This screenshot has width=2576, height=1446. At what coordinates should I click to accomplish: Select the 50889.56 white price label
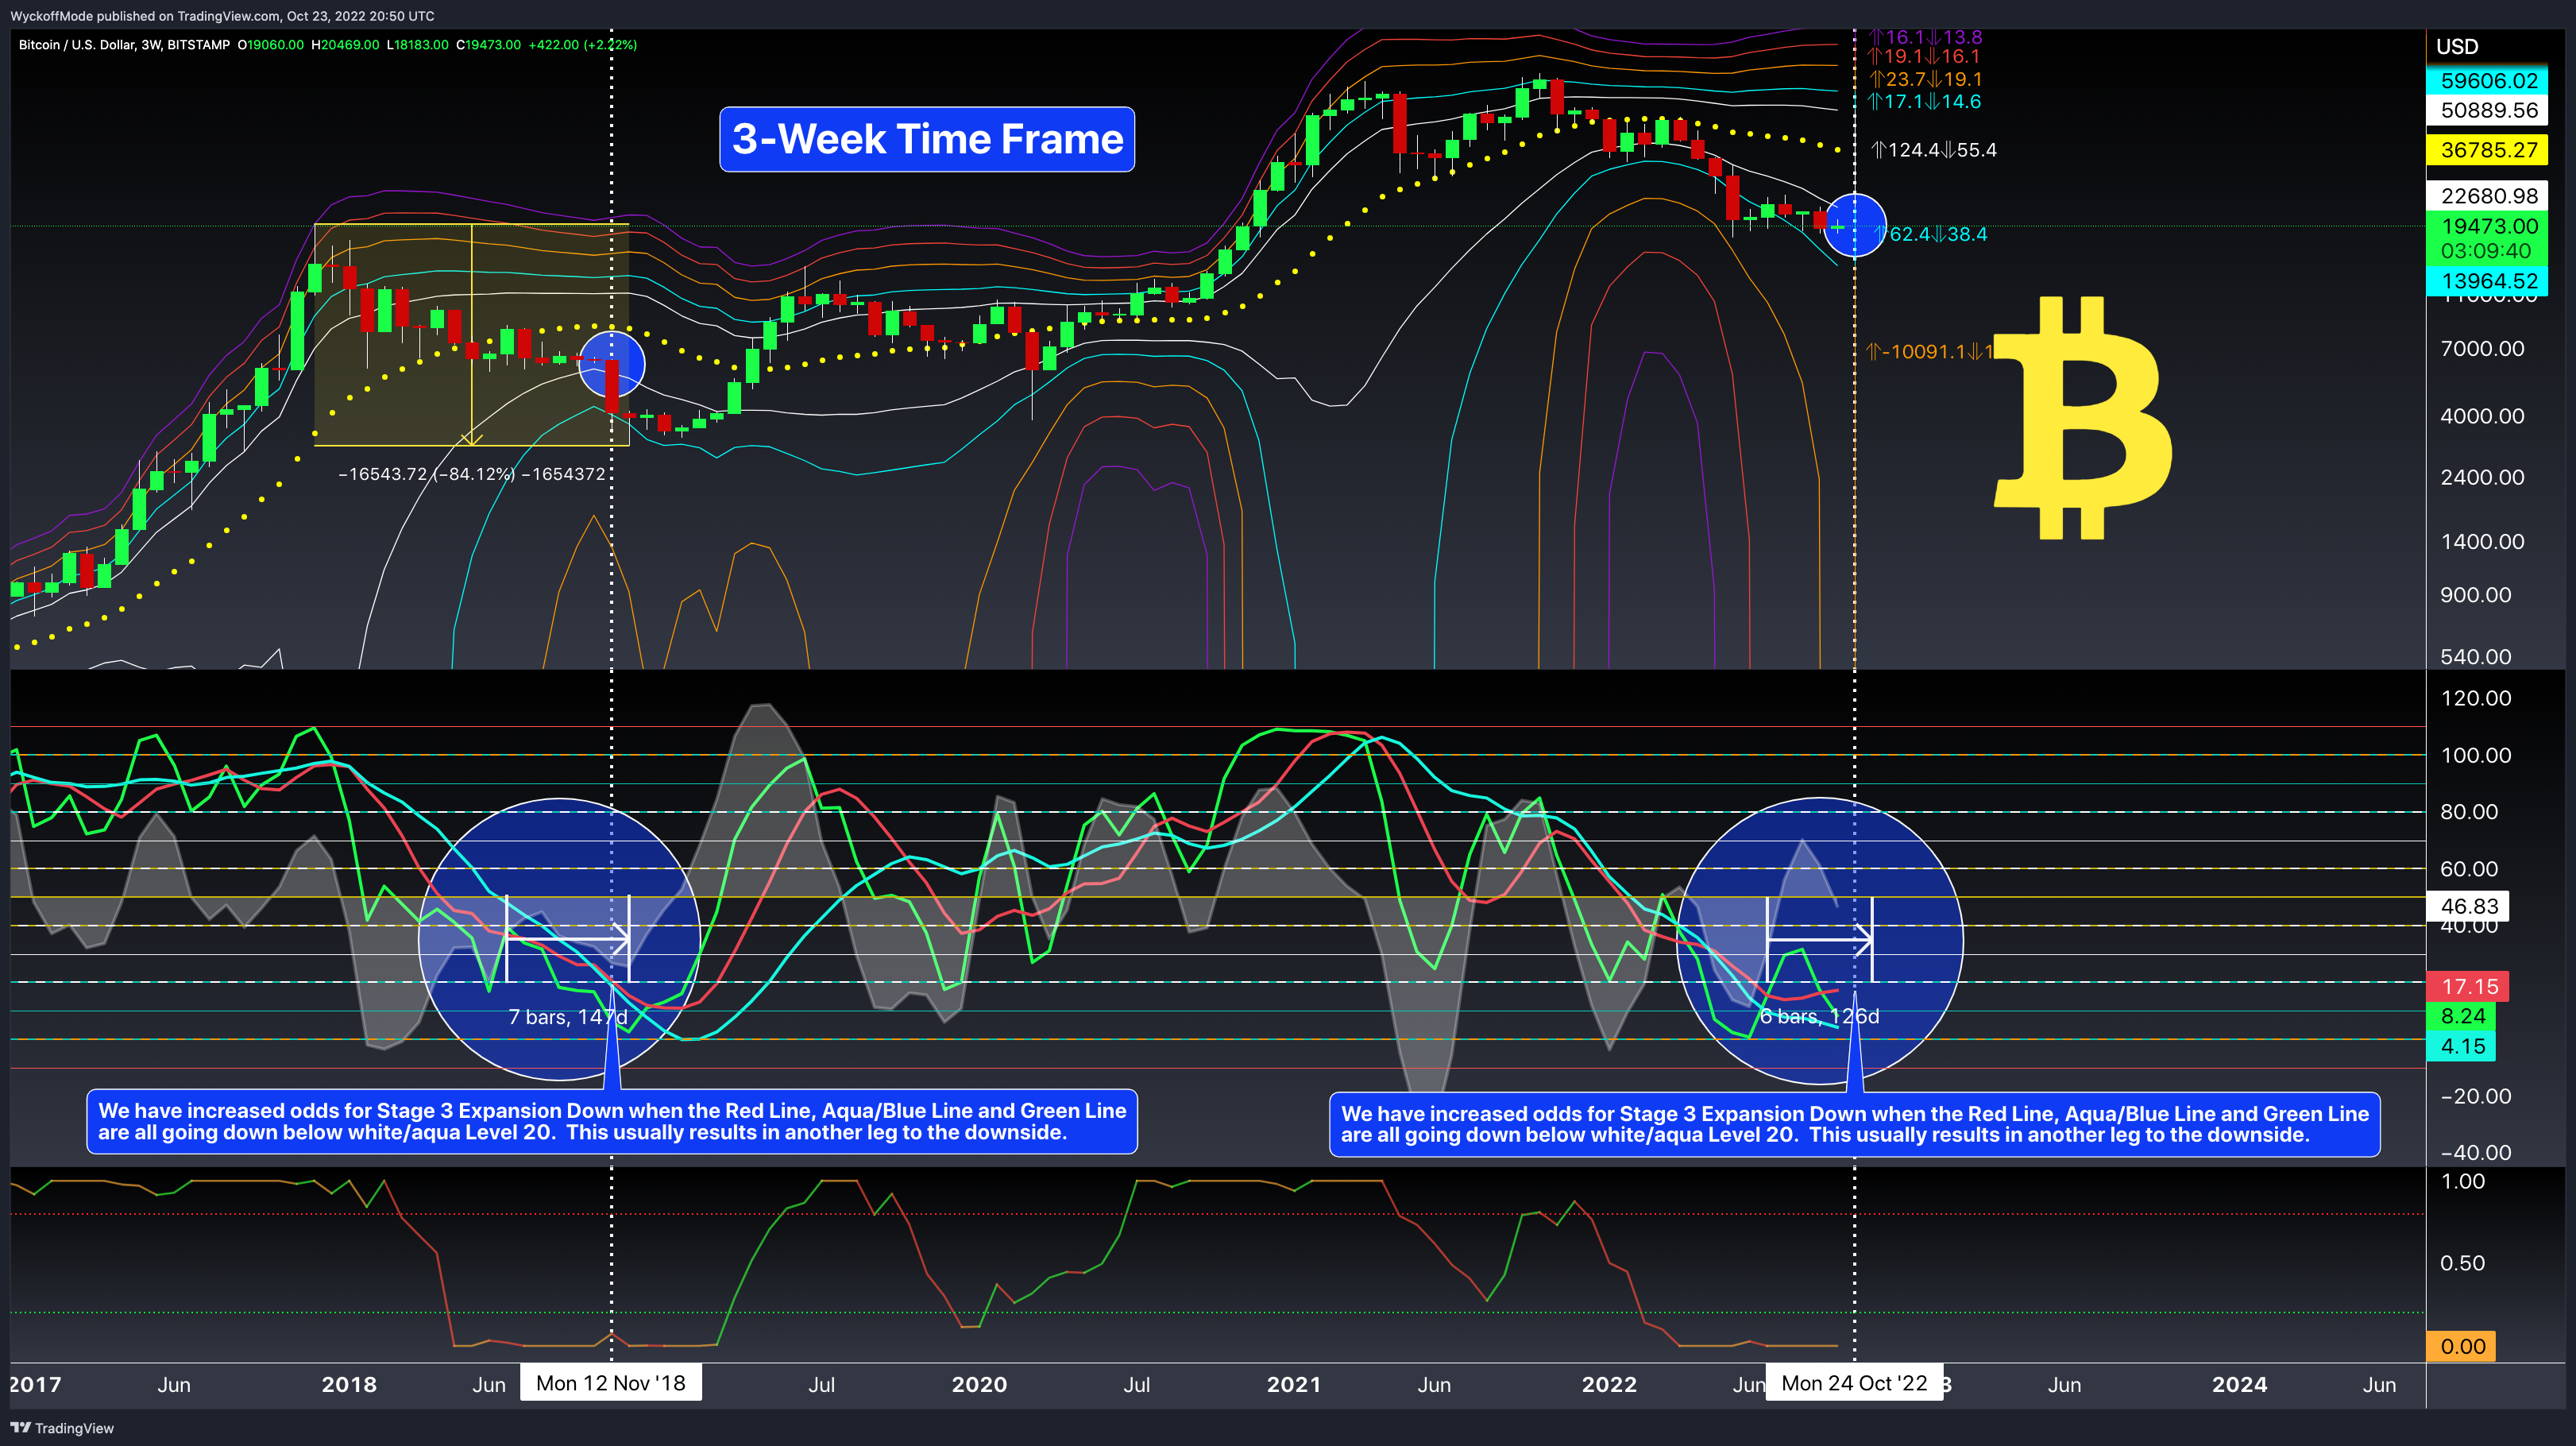2487,110
